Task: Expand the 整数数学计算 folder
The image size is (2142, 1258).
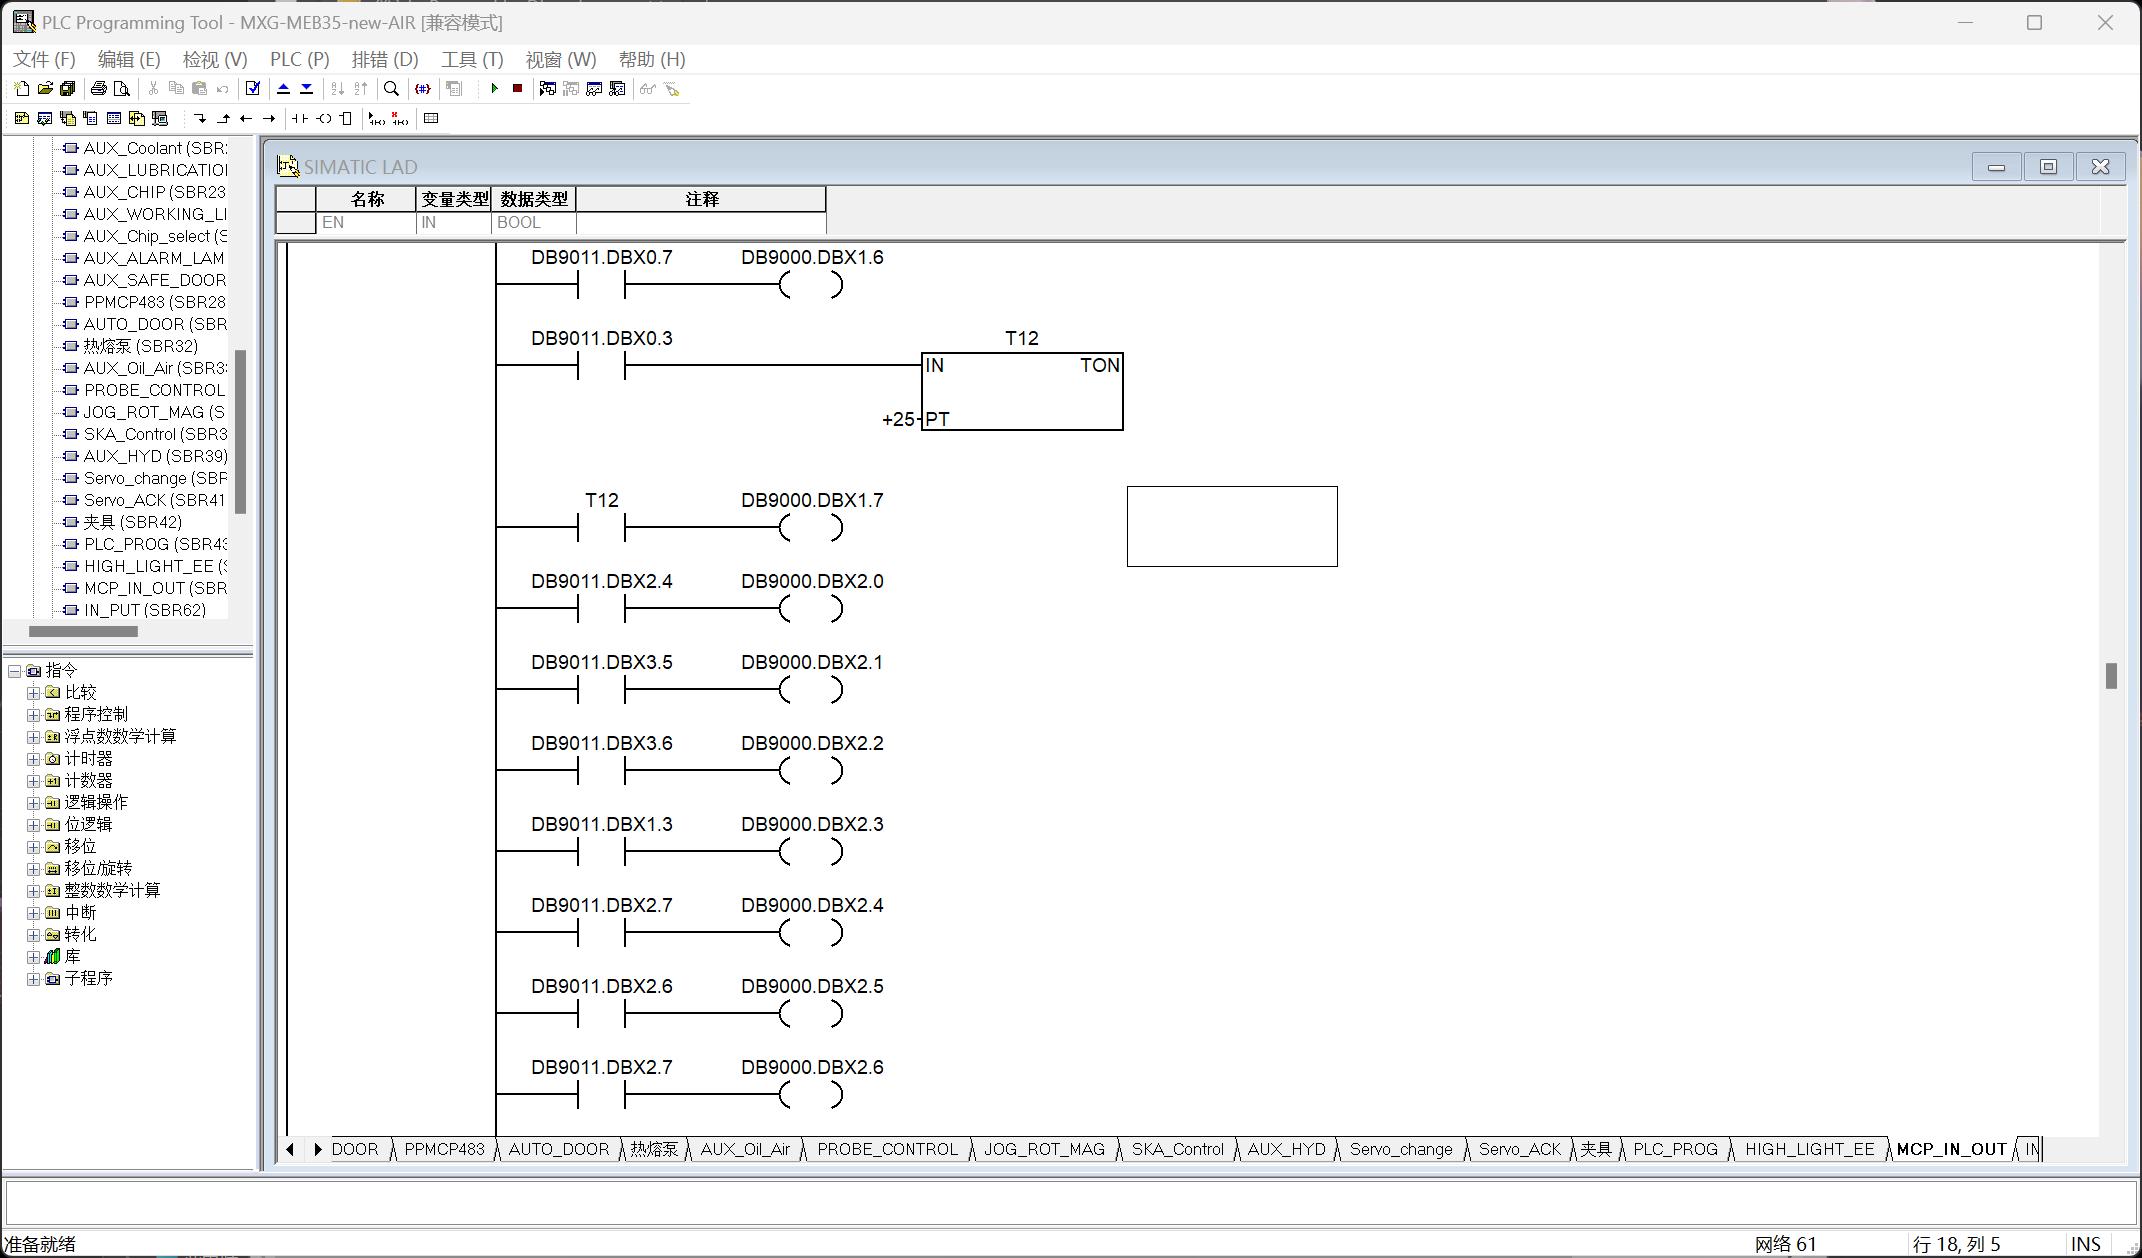Action: [33, 891]
